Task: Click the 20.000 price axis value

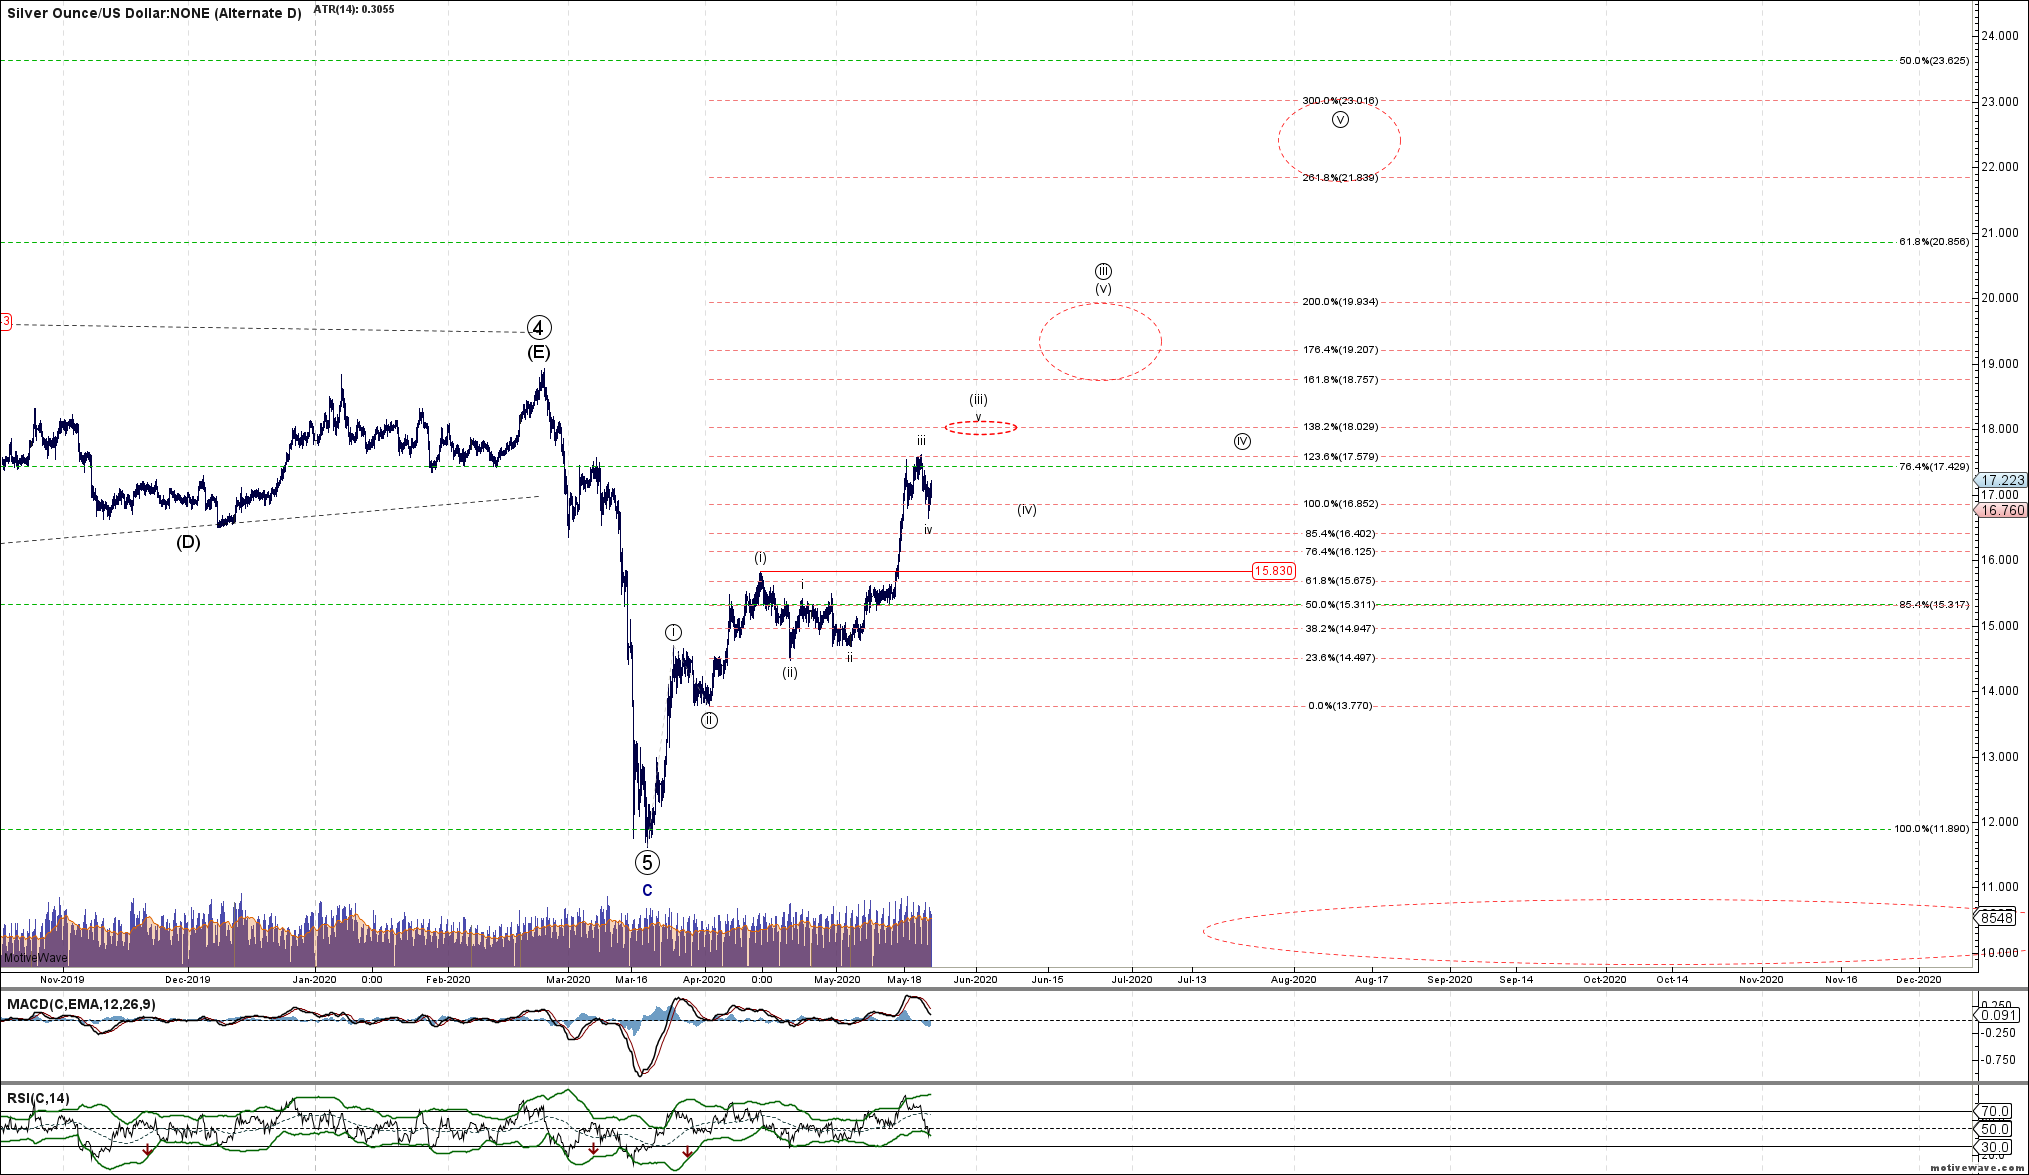Action: point(1999,298)
